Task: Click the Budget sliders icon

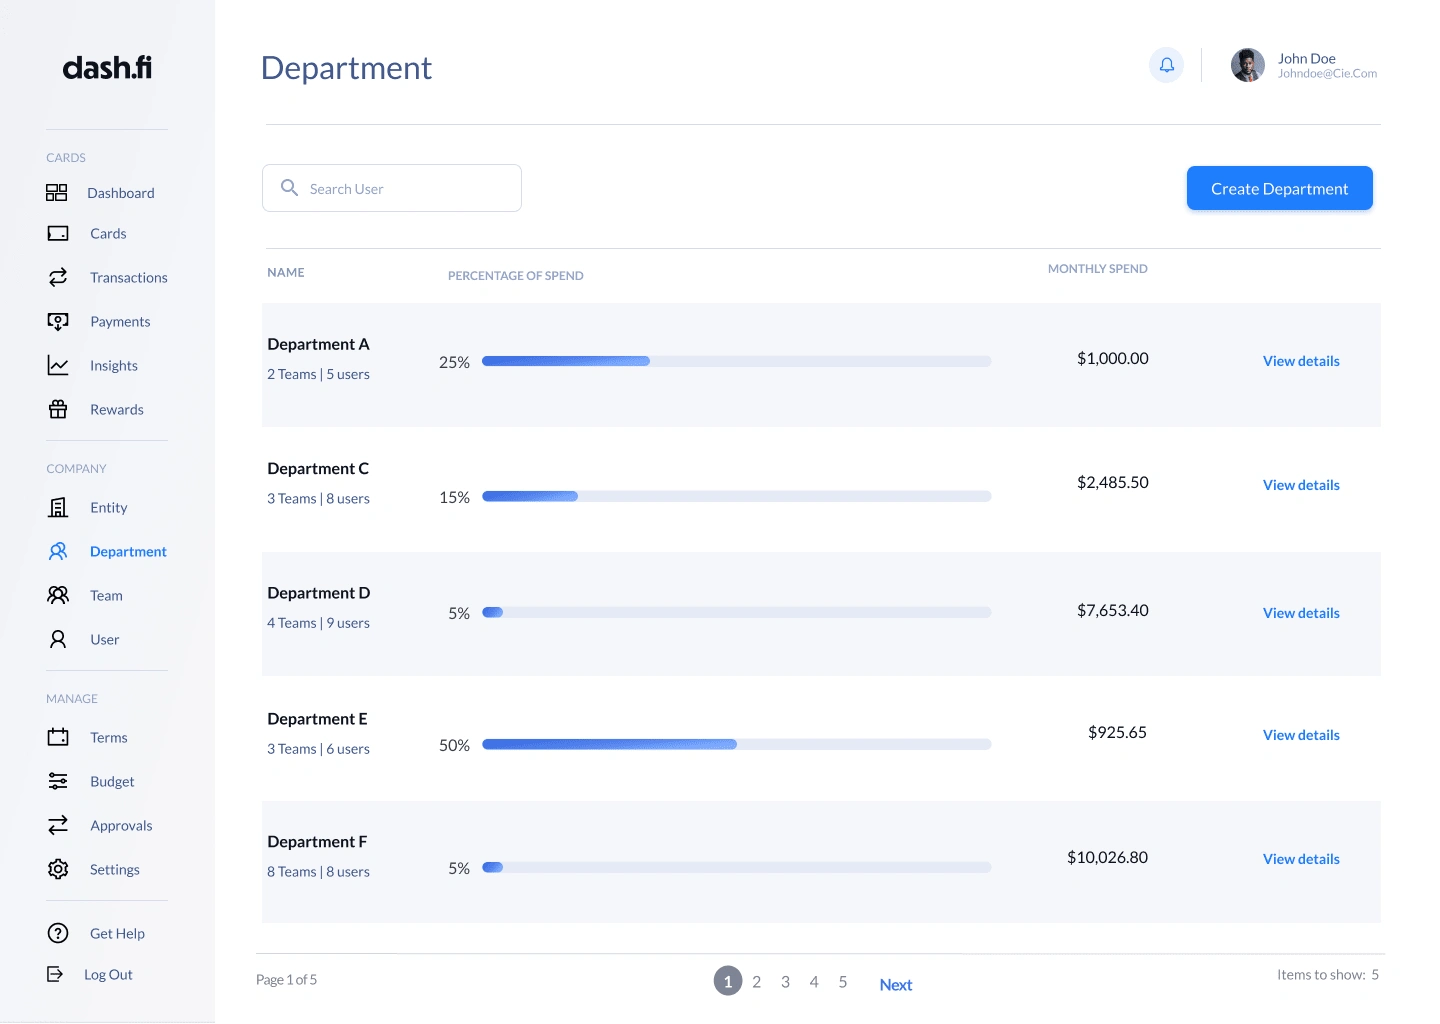Action: tap(58, 781)
